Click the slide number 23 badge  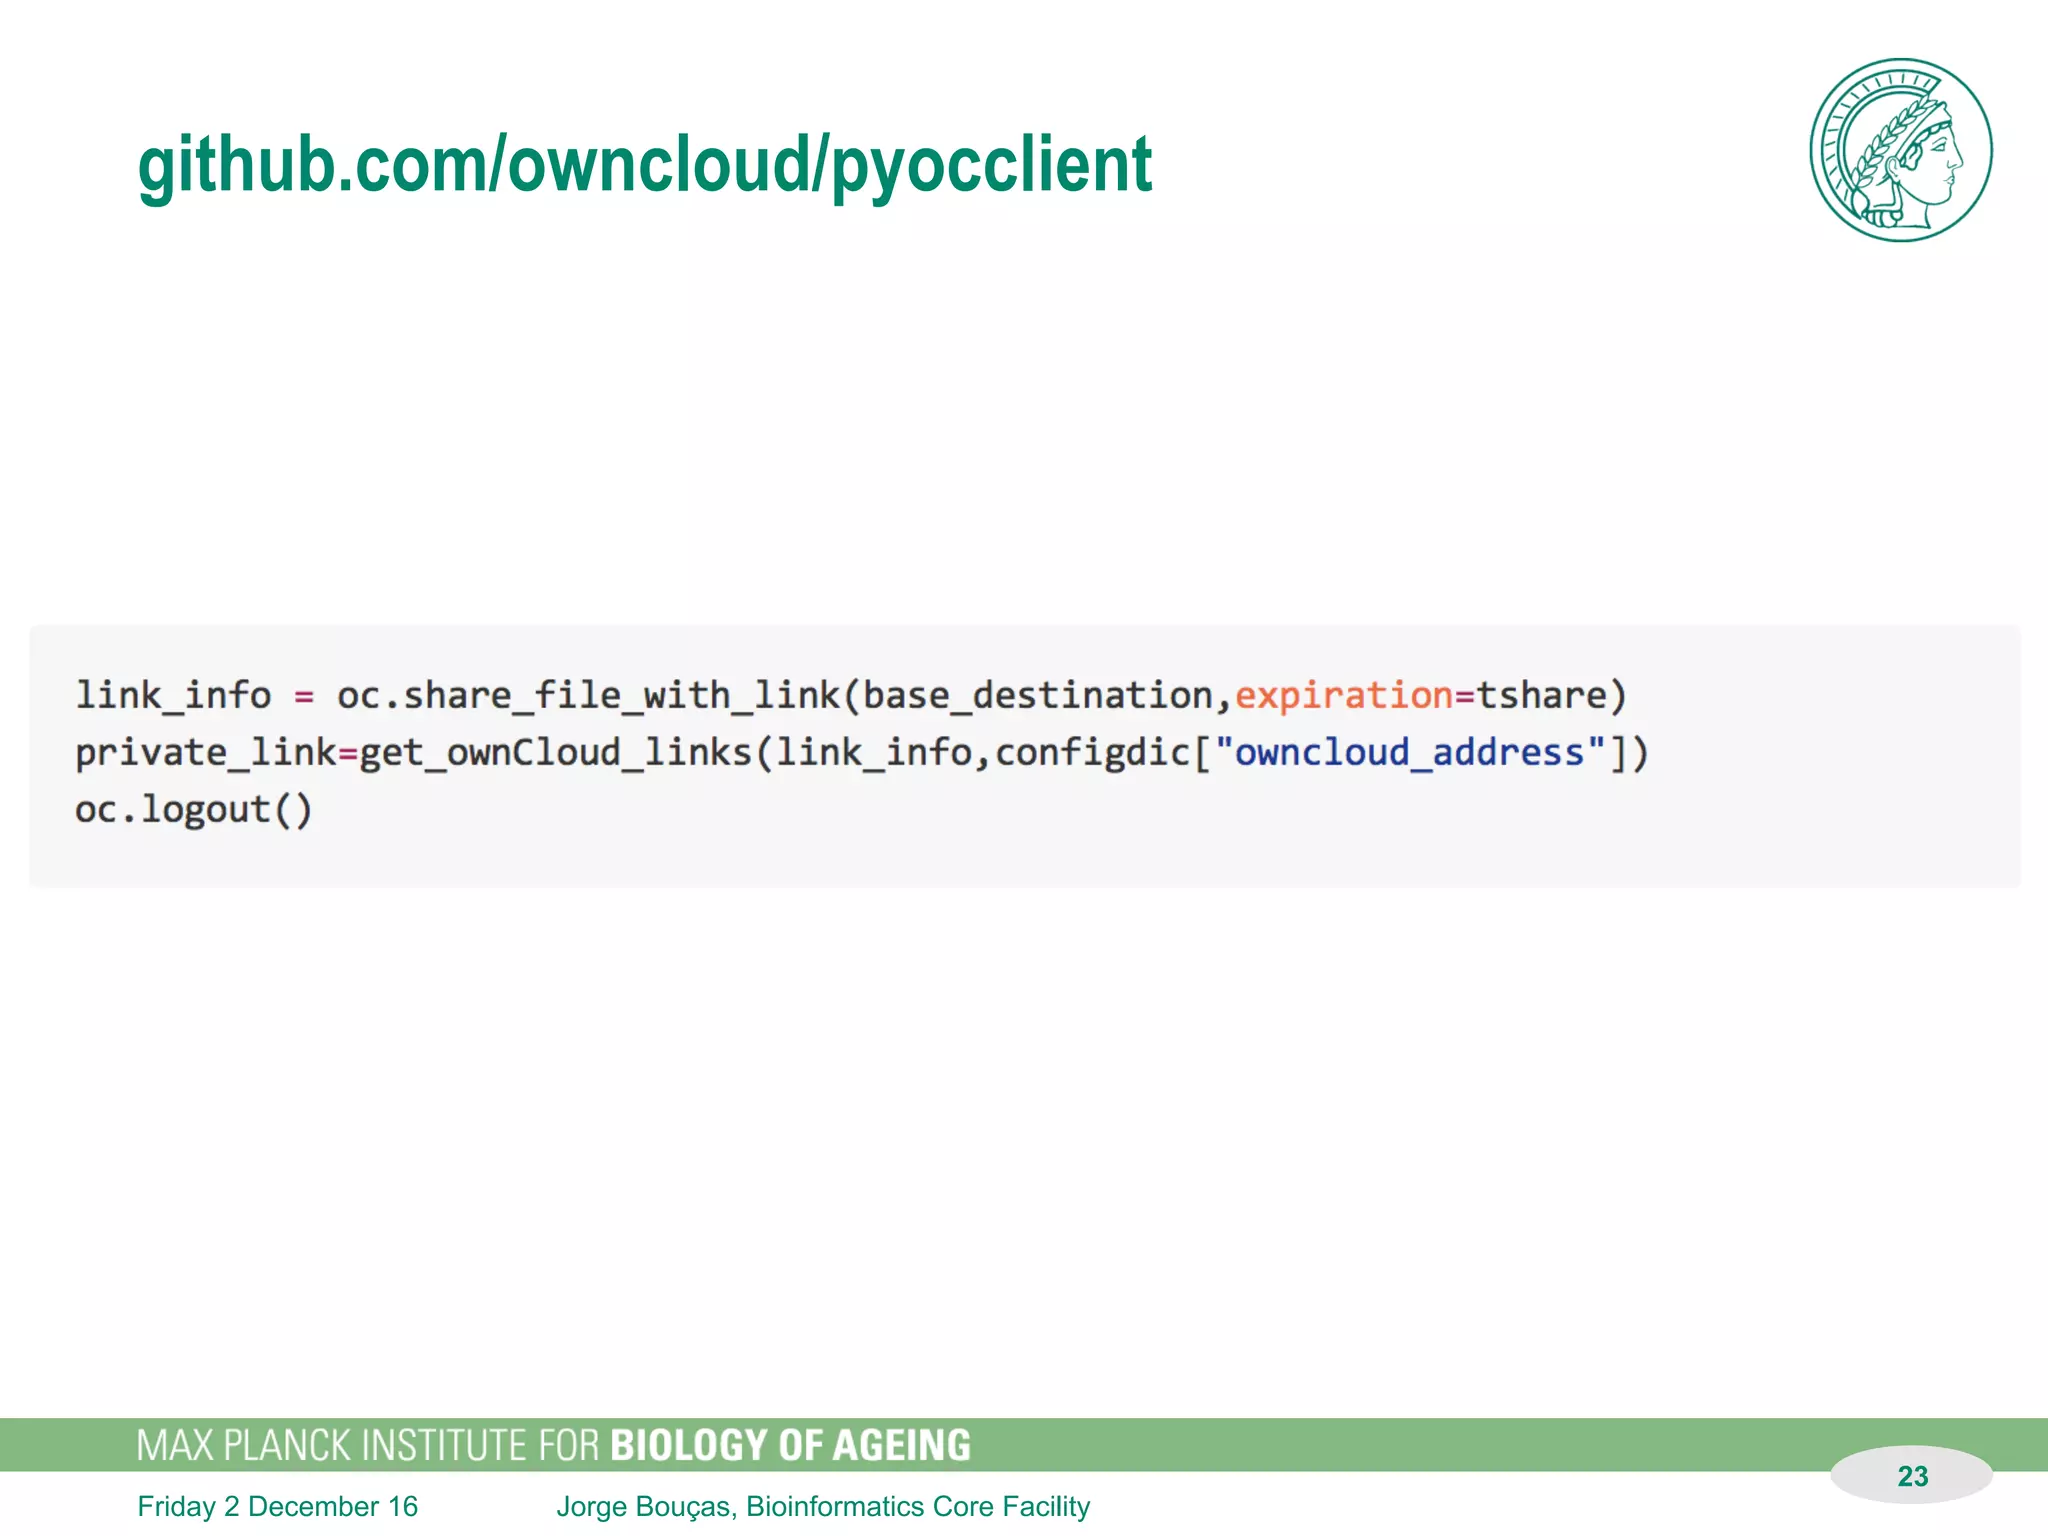pos(1911,1475)
